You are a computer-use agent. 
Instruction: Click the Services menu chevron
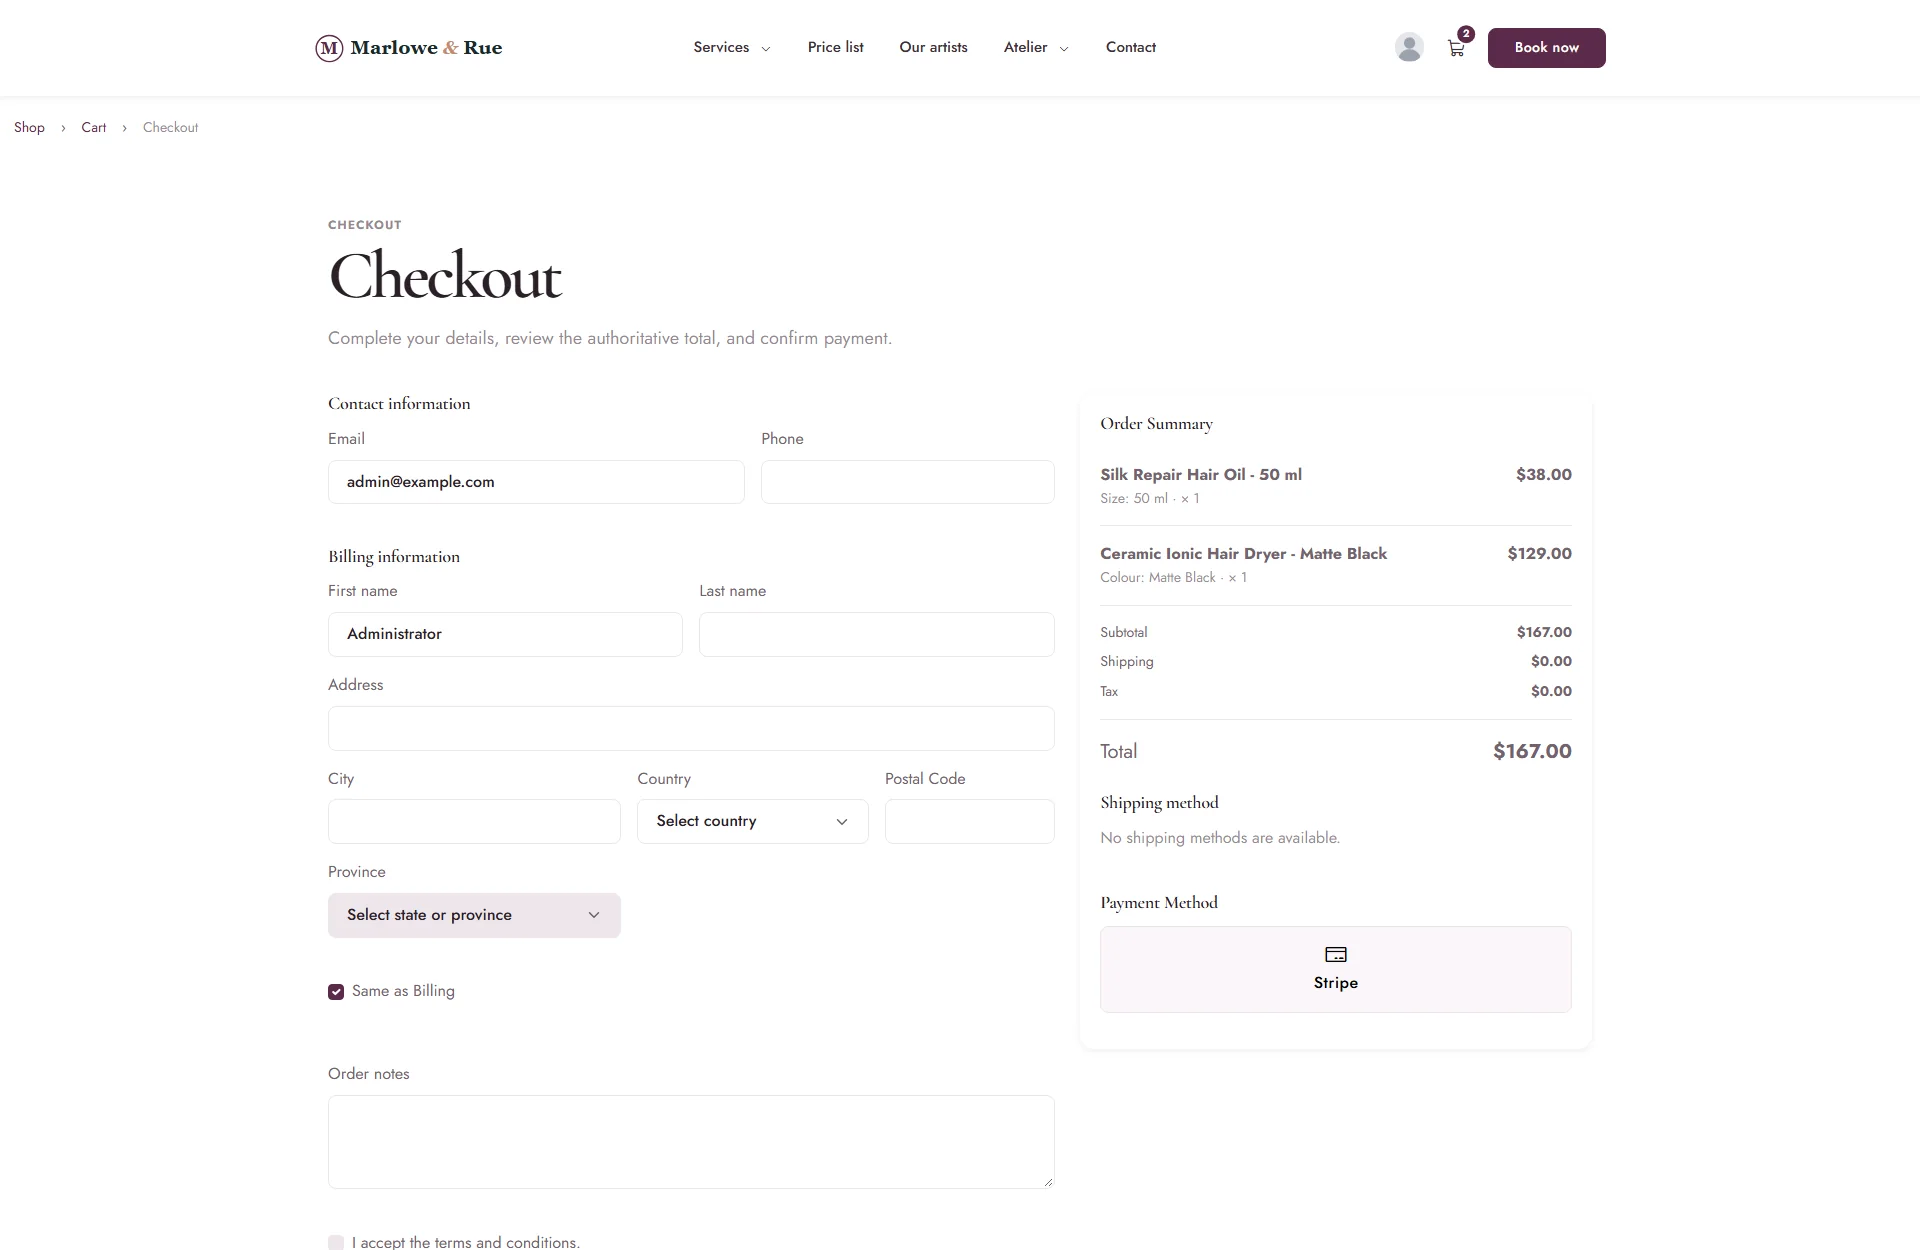pos(766,49)
